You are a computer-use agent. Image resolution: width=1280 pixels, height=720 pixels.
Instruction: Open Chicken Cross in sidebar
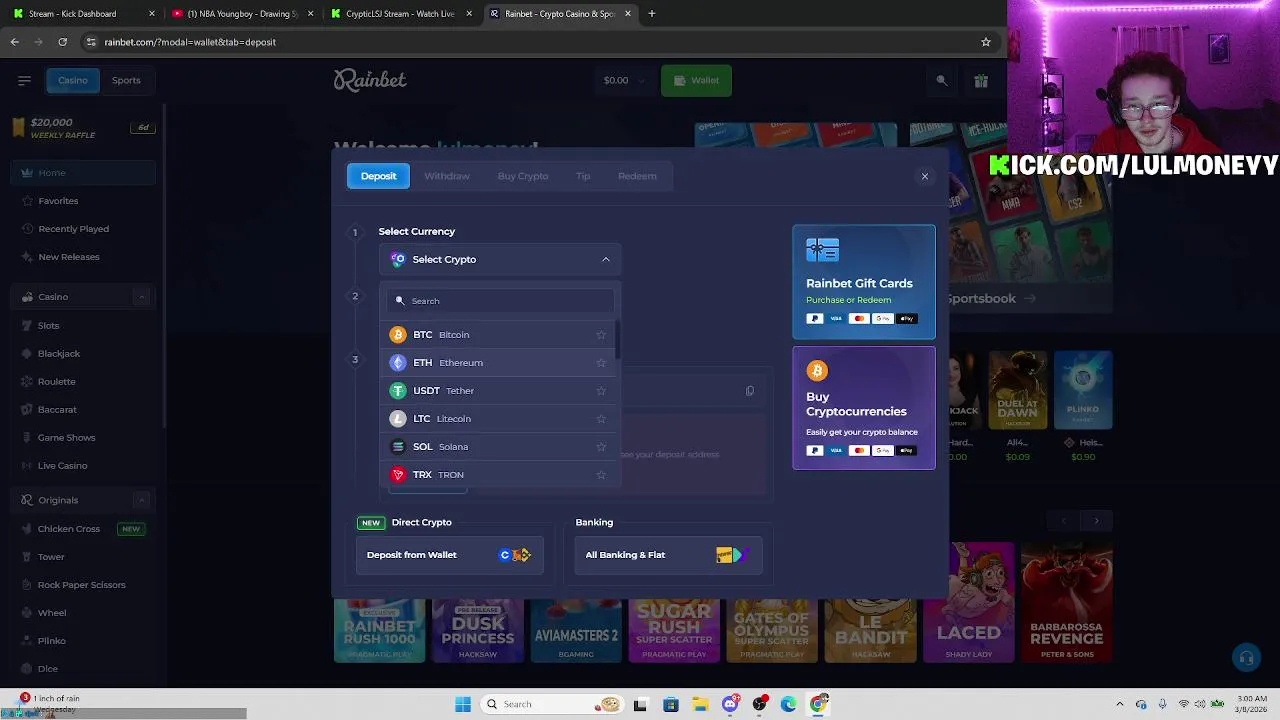click(83, 529)
